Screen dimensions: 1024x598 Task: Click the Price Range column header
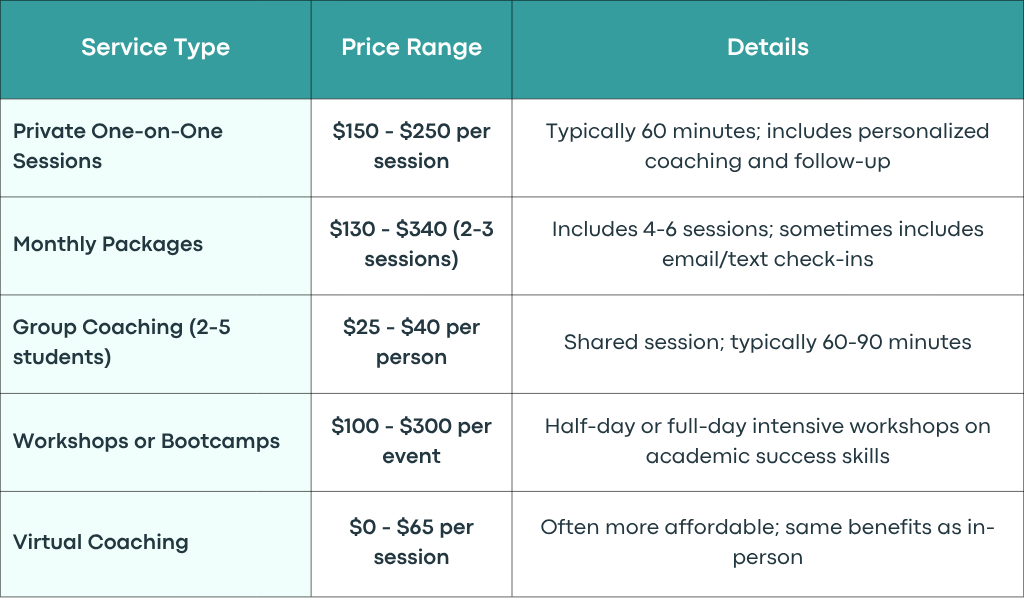coord(411,48)
